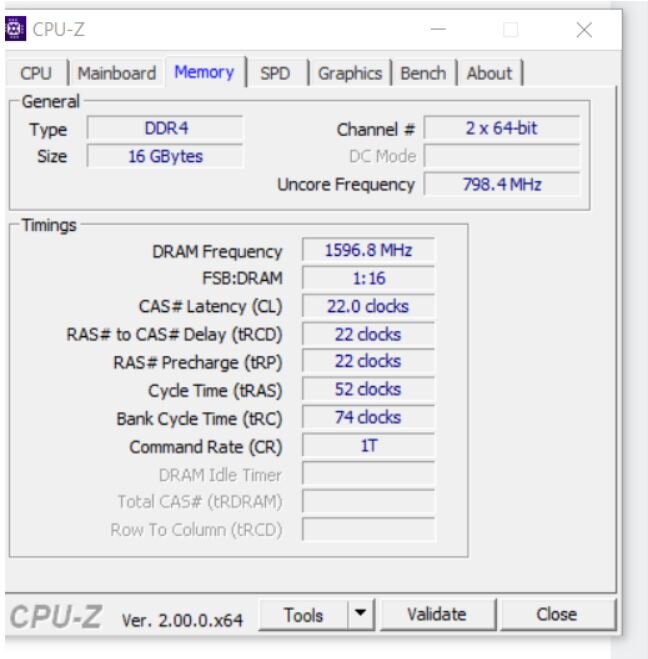Click the 74 clocks tRC value
The height and width of the screenshot is (659, 648).
(368, 417)
